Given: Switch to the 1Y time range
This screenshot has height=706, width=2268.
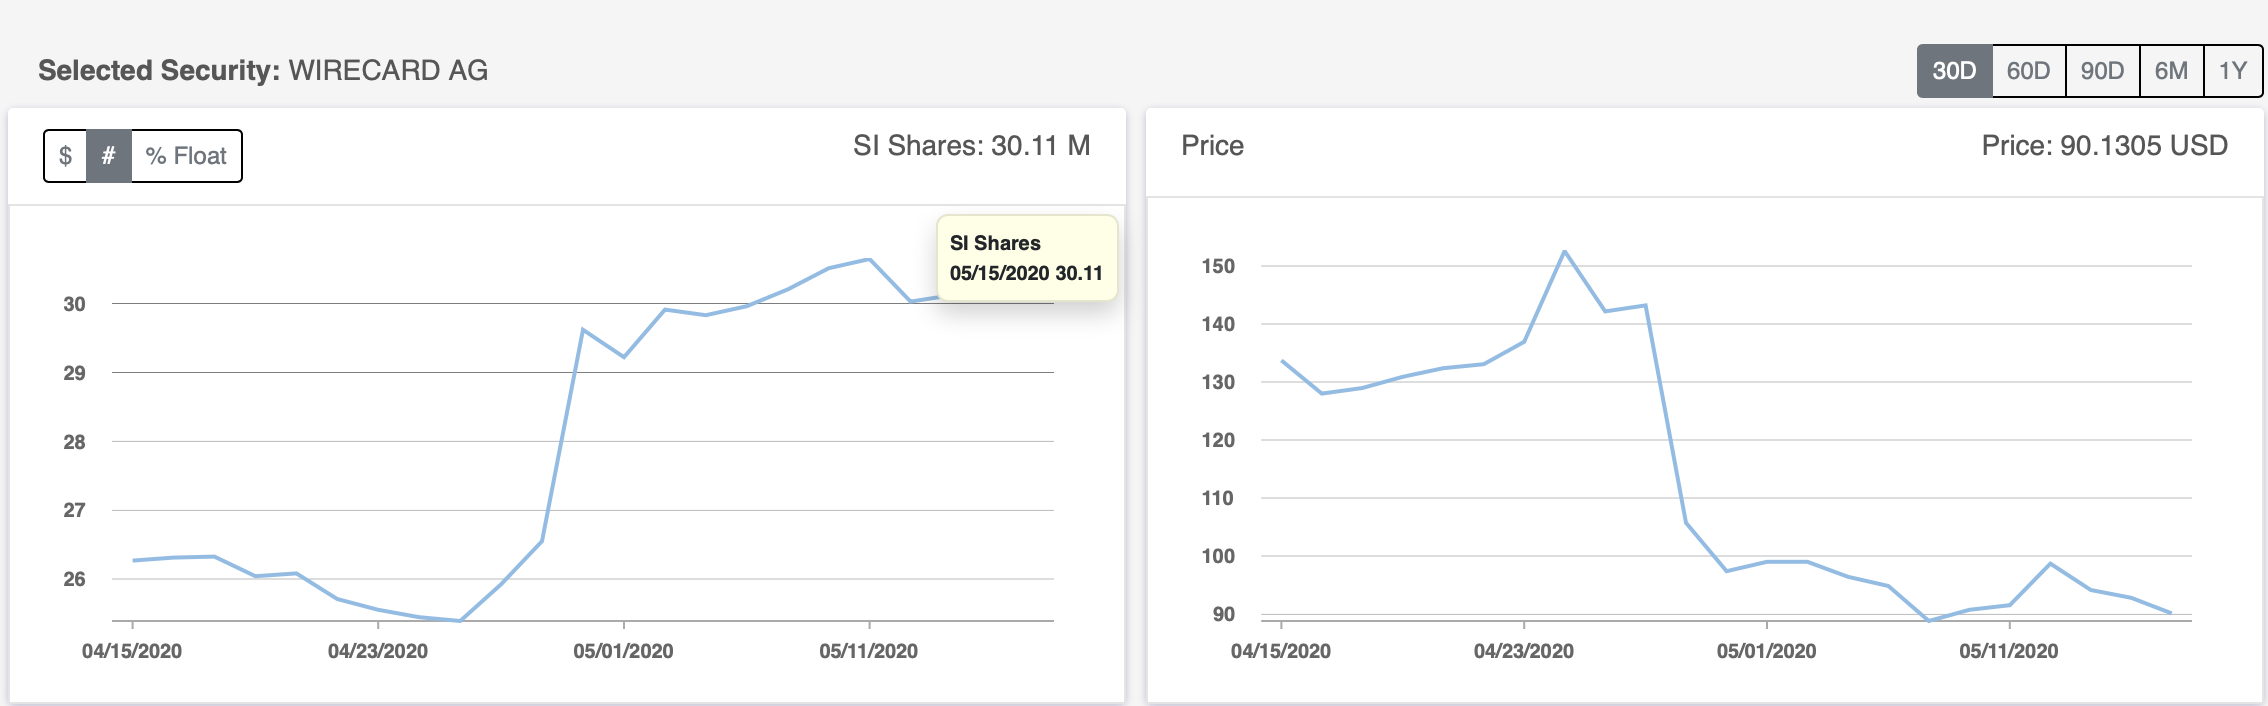Looking at the screenshot, I should 2233,71.
